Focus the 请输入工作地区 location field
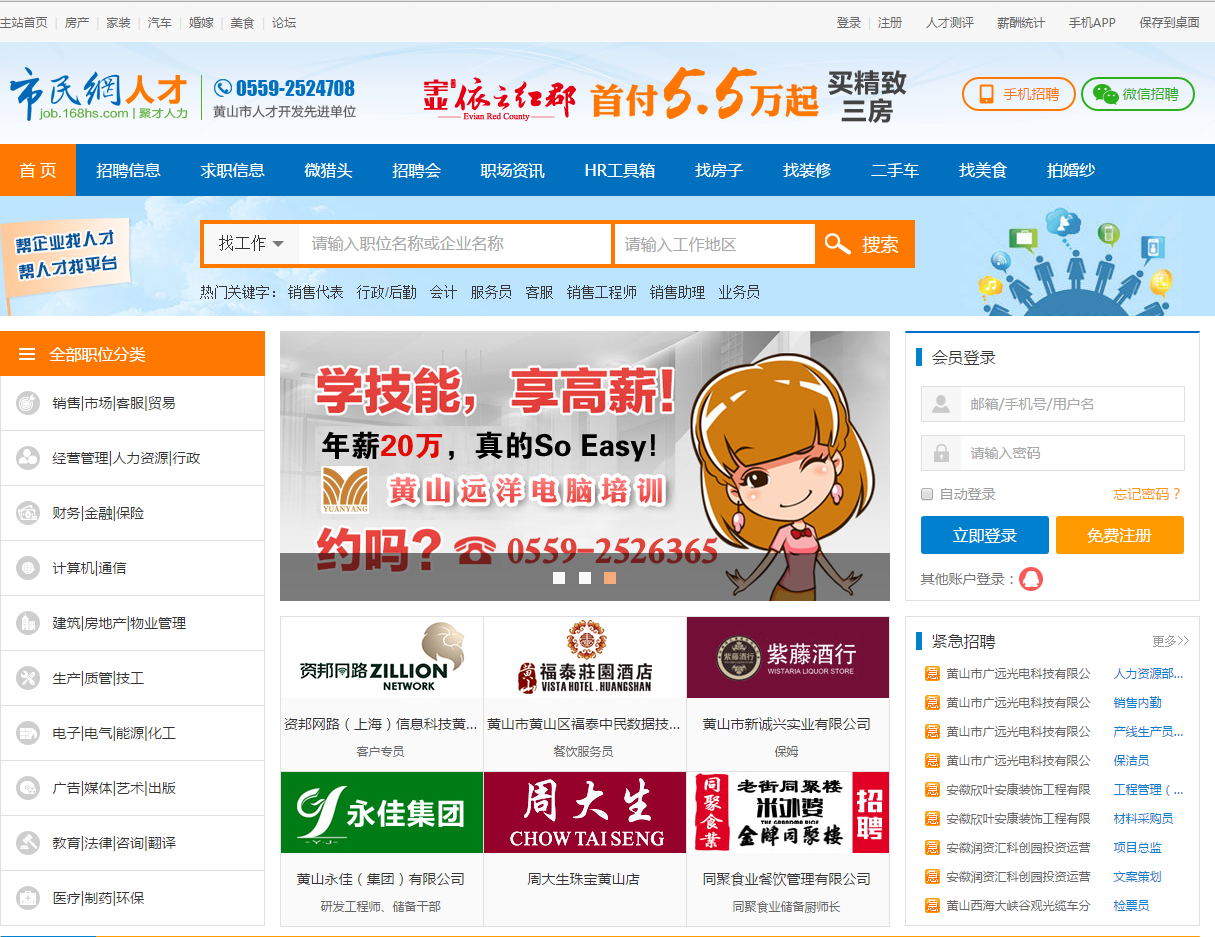Viewport: 1215px width, 937px height. coord(715,244)
